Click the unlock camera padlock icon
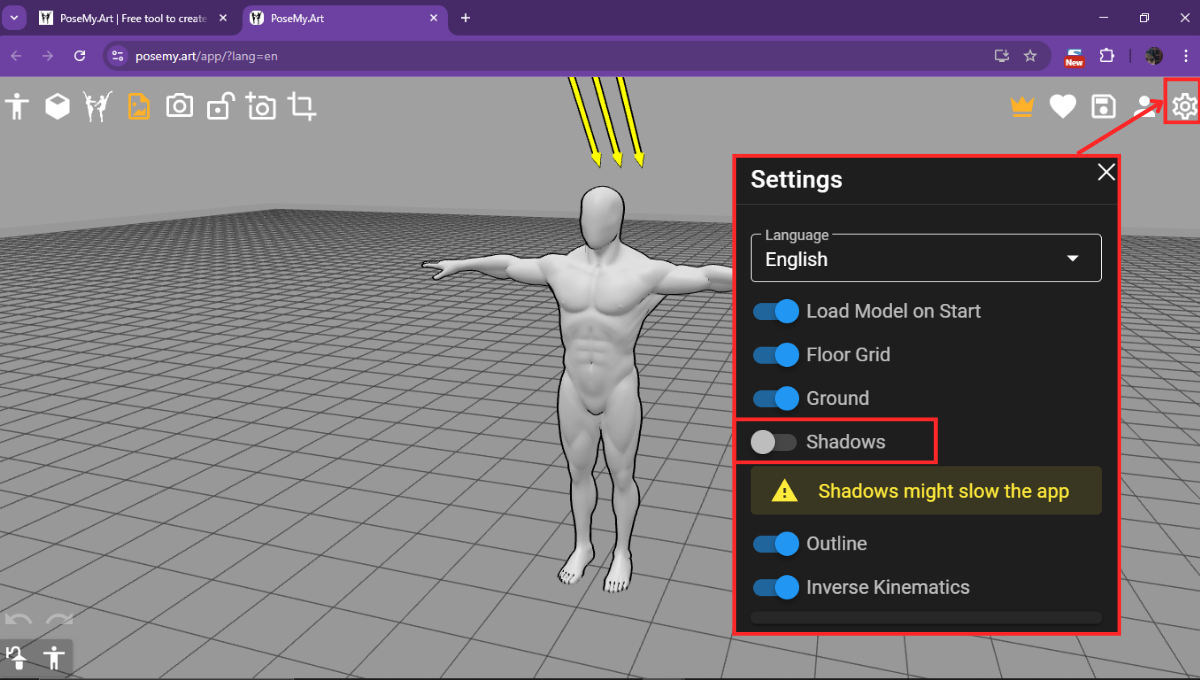The image size is (1200, 680). pos(221,105)
